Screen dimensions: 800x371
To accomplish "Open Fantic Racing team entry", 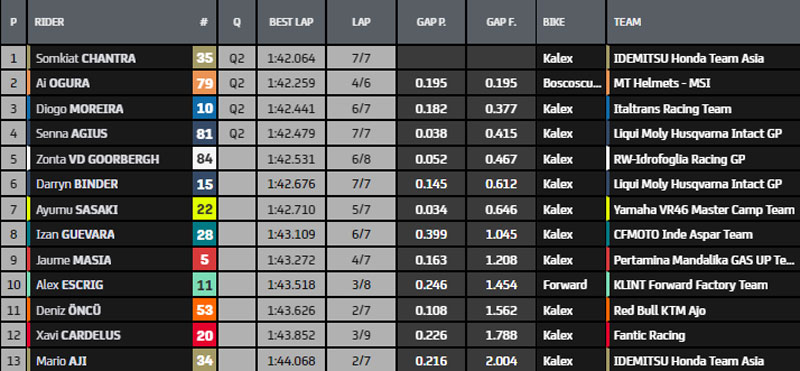I will (x=649, y=335).
